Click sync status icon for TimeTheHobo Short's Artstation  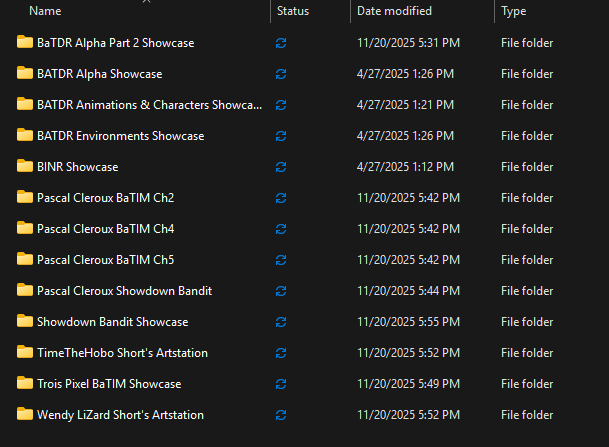point(281,353)
